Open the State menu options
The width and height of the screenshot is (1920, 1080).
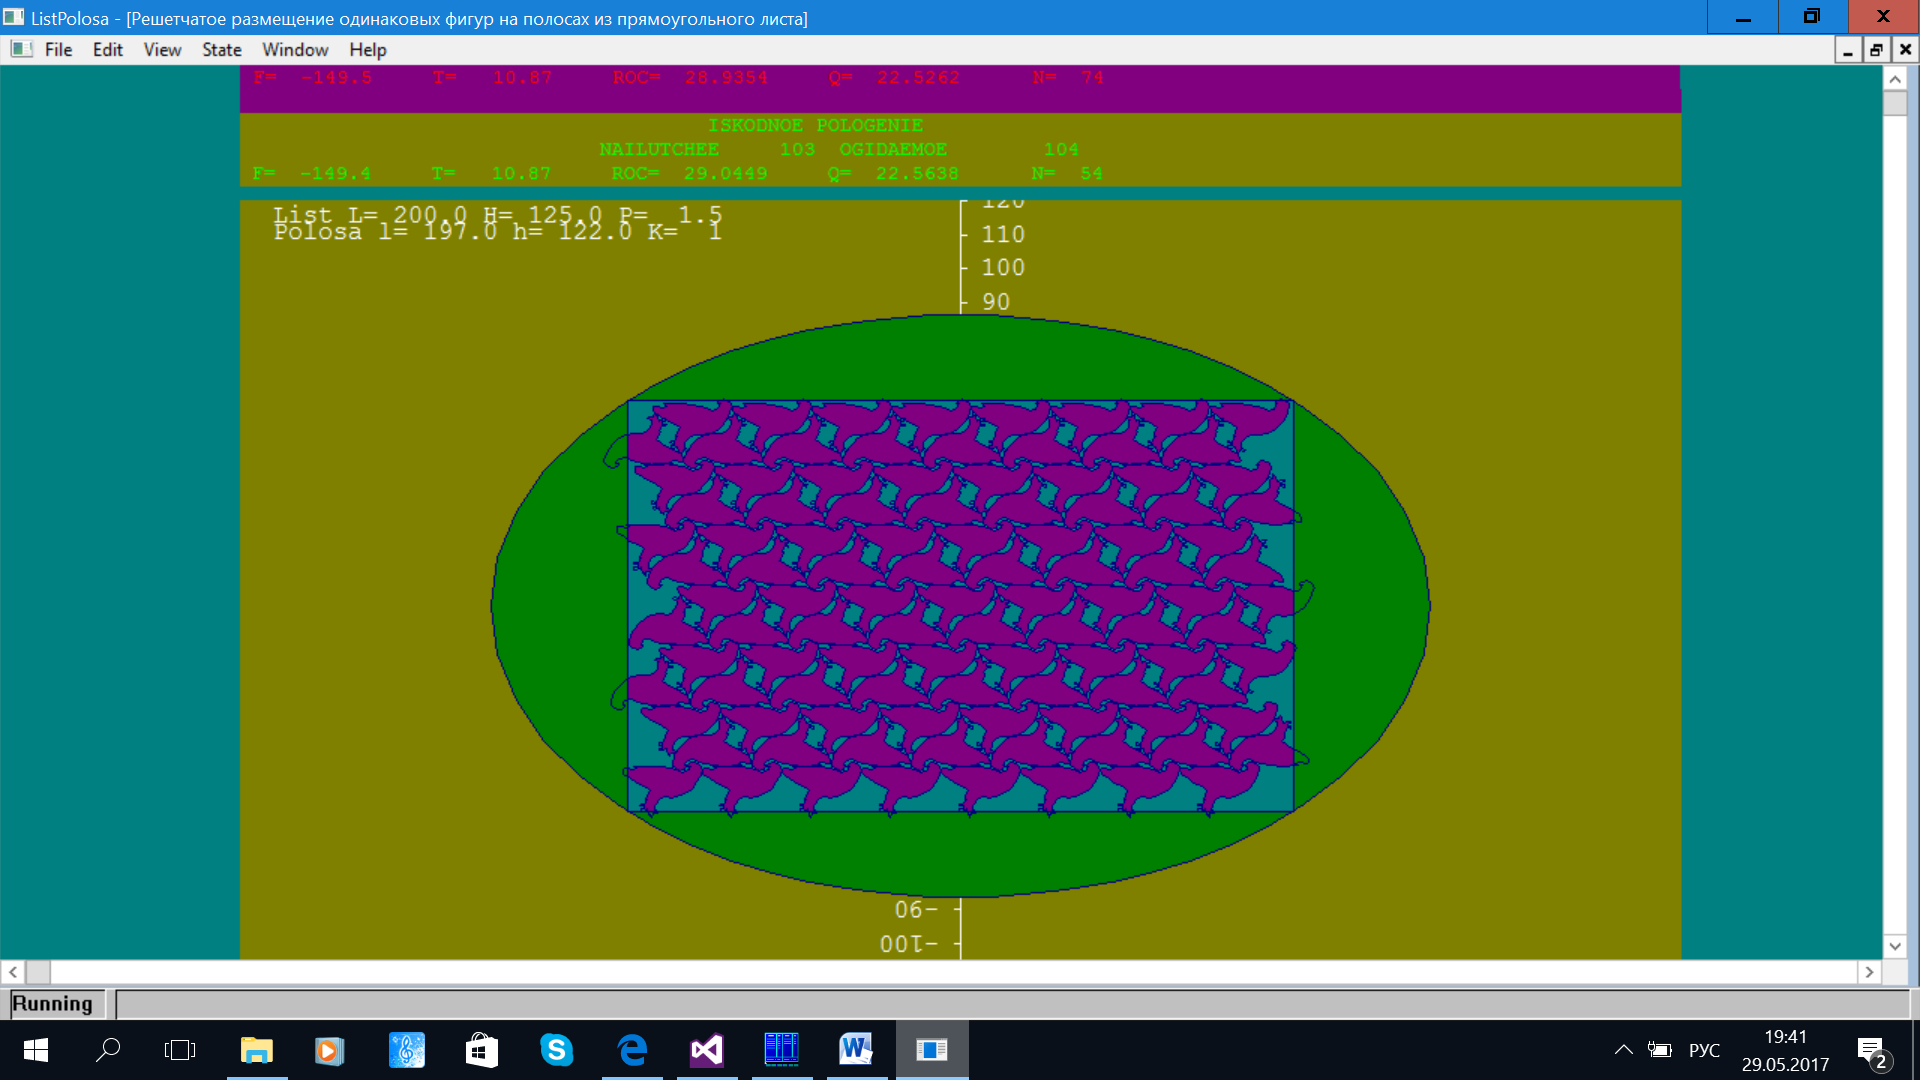[219, 49]
